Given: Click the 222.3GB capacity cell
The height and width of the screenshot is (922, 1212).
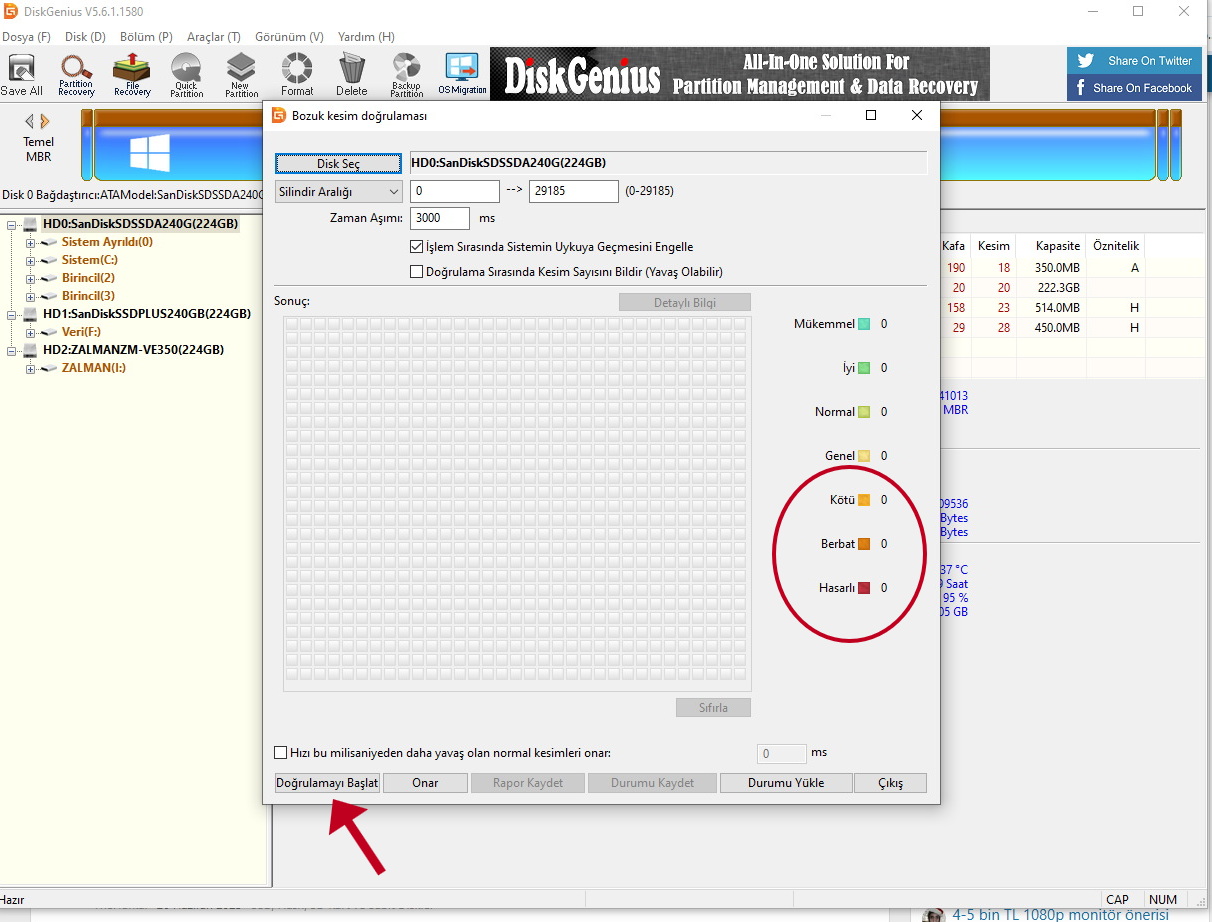Looking at the screenshot, I should (1058, 288).
